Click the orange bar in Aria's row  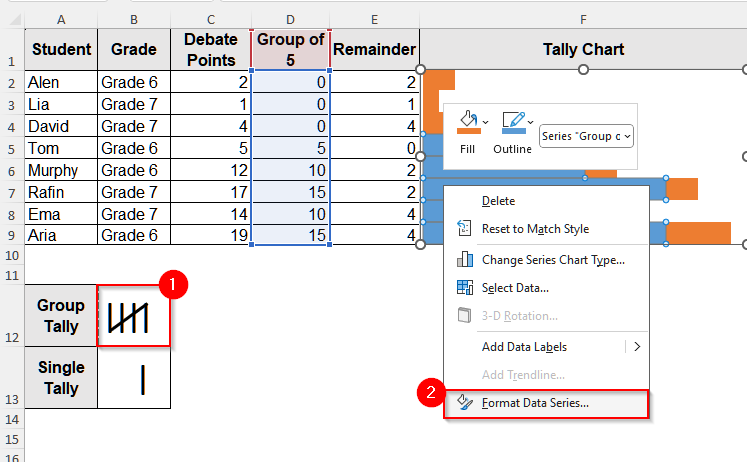pos(698,233)
